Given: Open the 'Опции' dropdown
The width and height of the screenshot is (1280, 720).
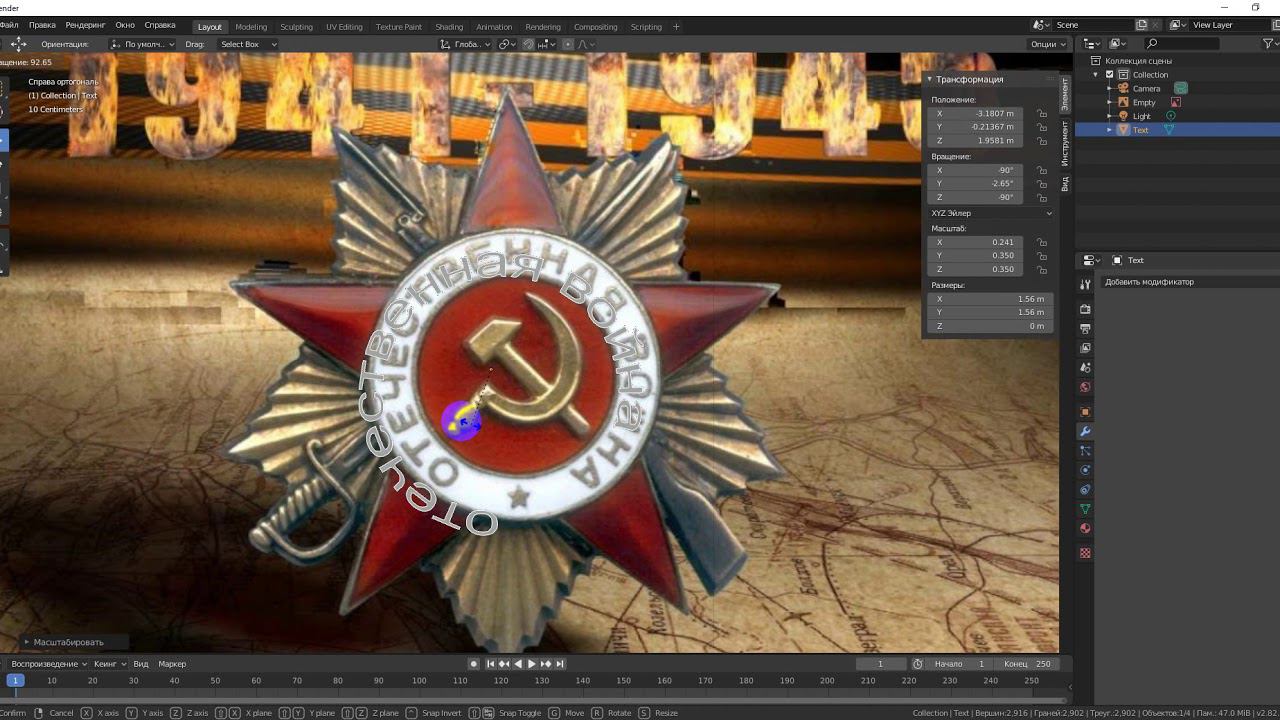Looking at the screenshot, I should click(x=1046, y=44).
